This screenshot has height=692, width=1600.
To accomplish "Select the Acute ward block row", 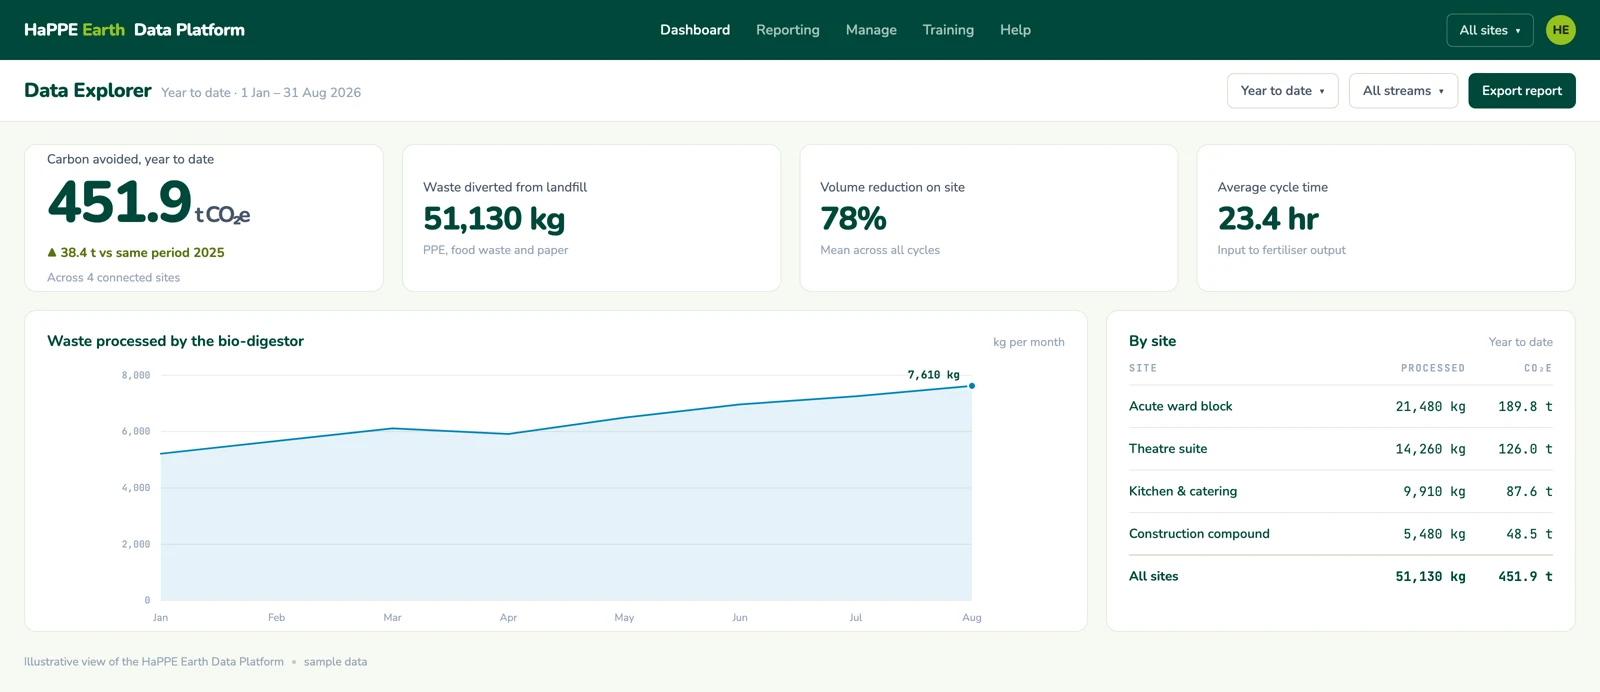I will click(1340, 406).
